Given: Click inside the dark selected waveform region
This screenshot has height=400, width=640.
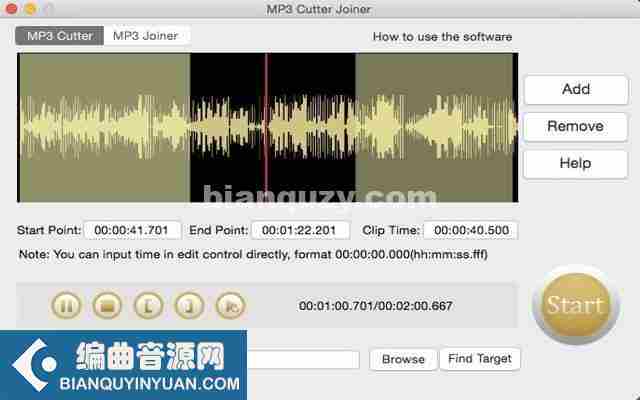Looking at the screenshot, I should pos(273,127).
